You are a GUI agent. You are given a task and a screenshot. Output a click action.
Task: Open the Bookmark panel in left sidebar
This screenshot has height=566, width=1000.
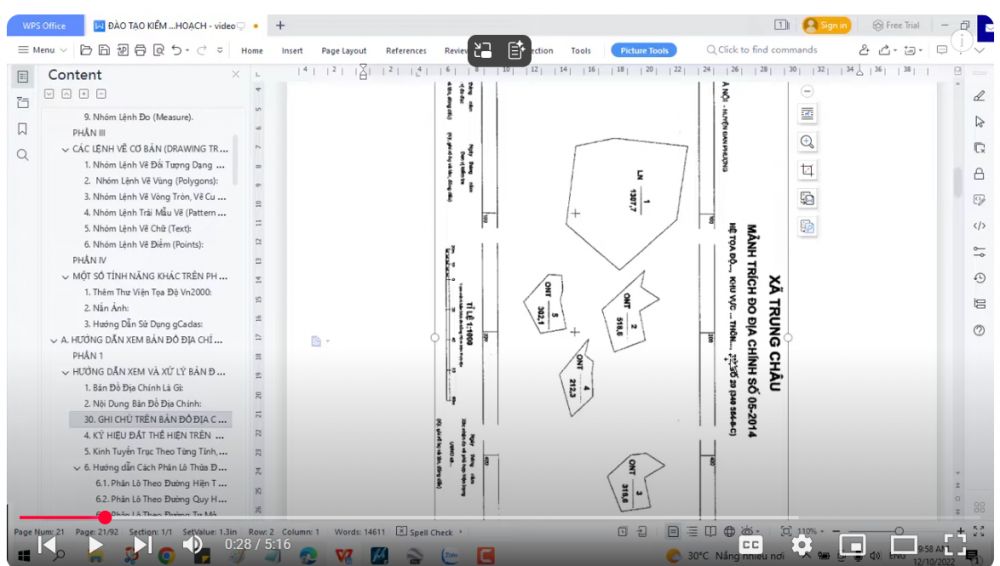pos(23,129)
